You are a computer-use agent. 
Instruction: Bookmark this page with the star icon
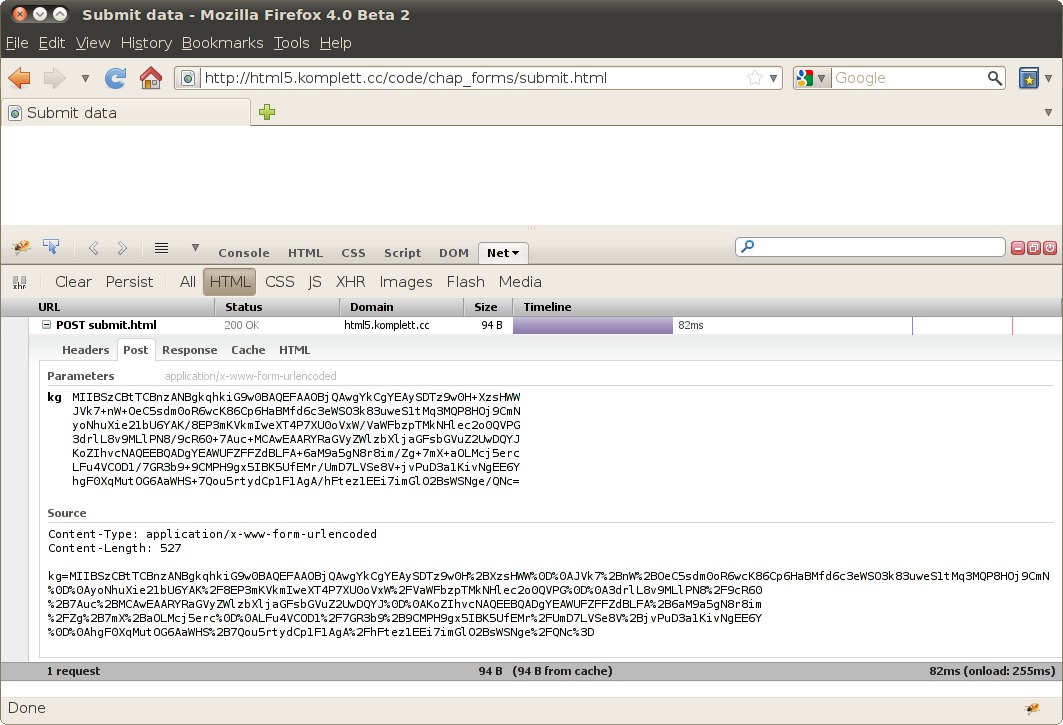pyautogui.click(x=755, y=78)
